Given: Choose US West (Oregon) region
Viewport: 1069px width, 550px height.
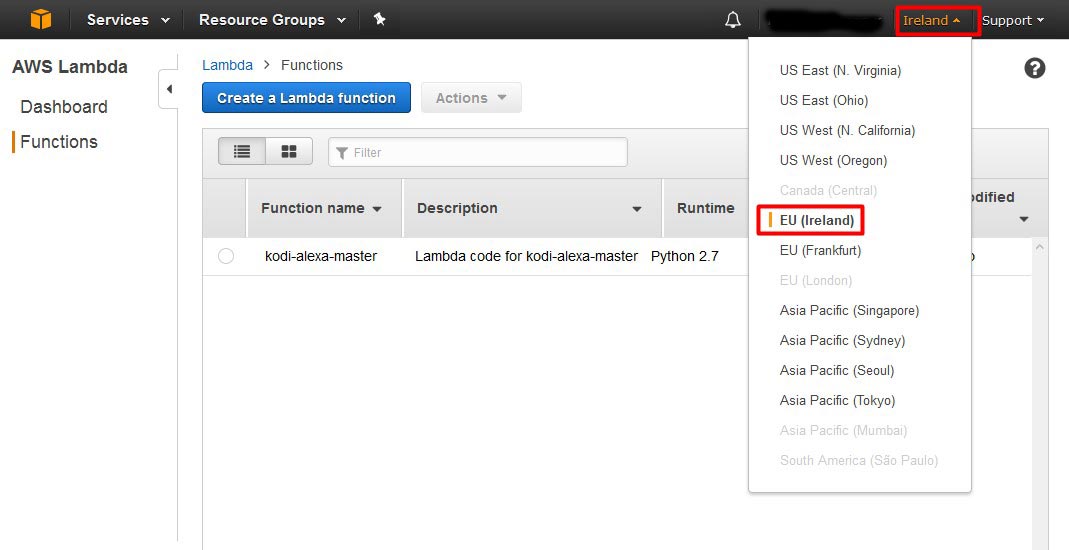Looking at the screenshot, I should (x=833, y=160).
